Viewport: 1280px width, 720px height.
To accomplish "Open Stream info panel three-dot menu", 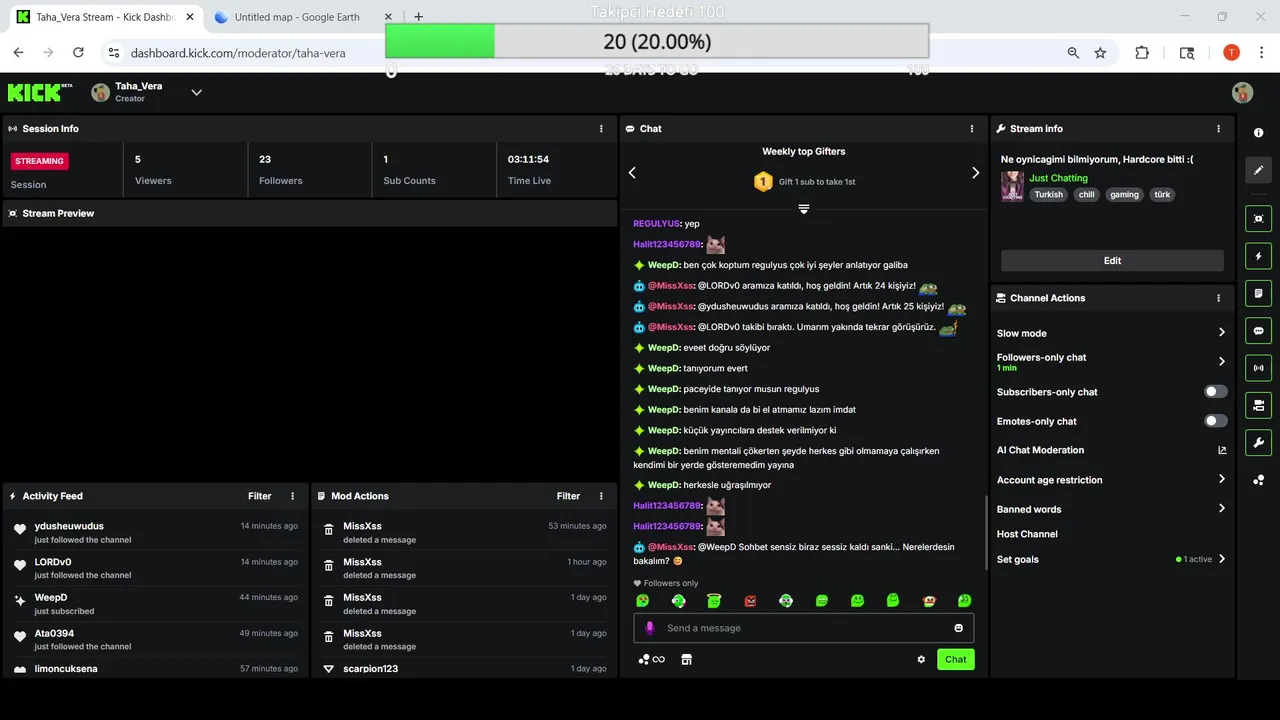I will 1218,129.
